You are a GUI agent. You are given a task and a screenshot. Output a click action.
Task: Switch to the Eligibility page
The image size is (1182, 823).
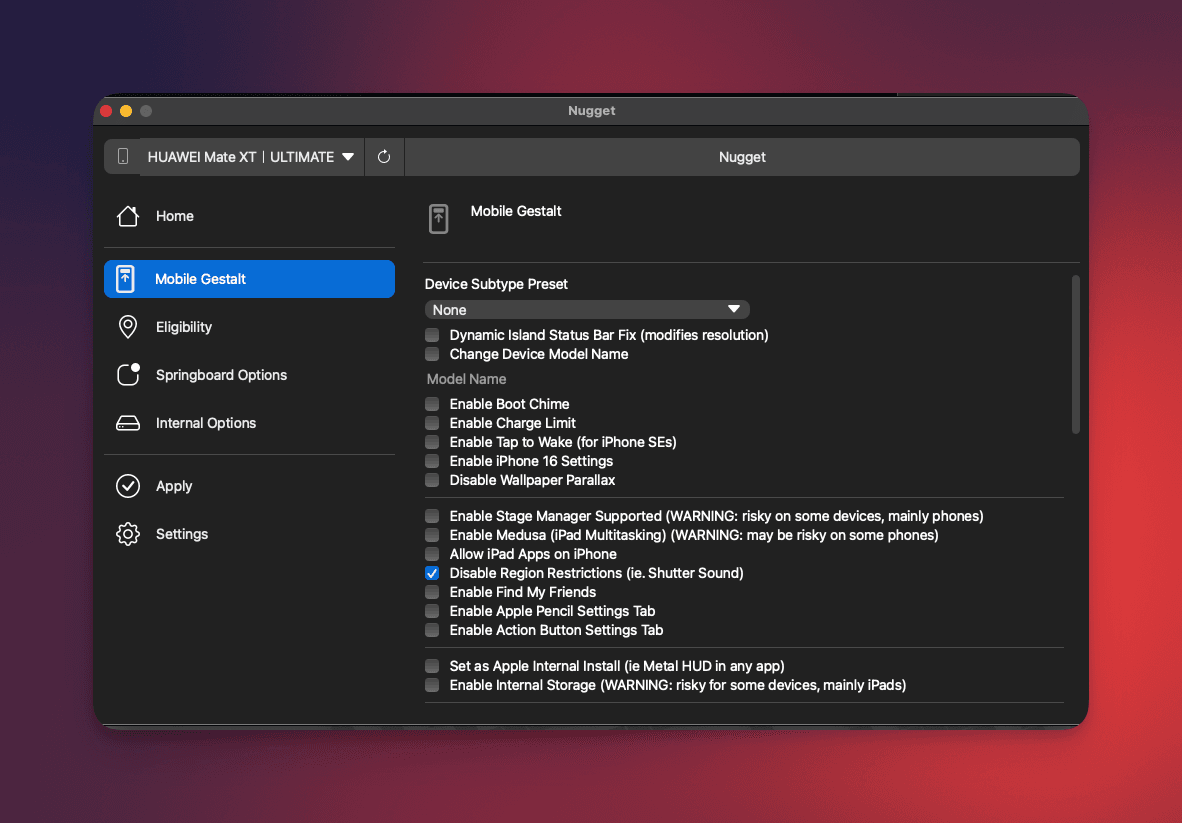tap(184, 327)
